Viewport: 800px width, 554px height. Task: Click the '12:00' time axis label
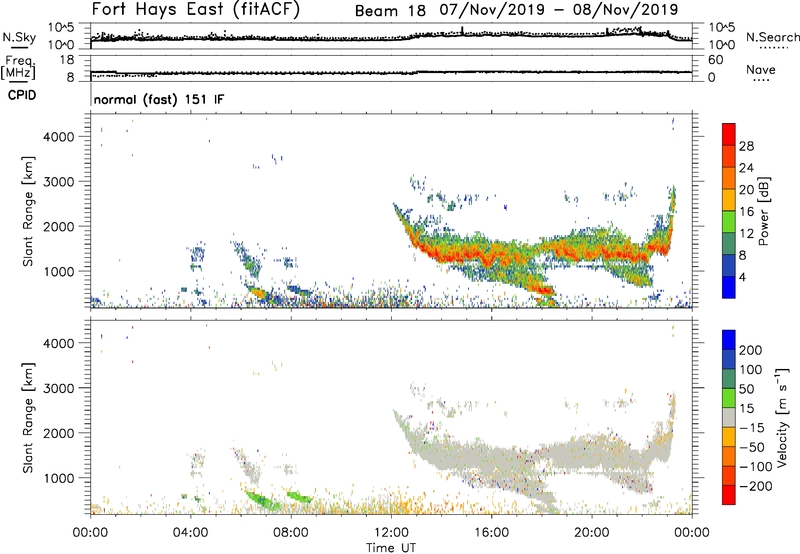click(x=391, y=533)
